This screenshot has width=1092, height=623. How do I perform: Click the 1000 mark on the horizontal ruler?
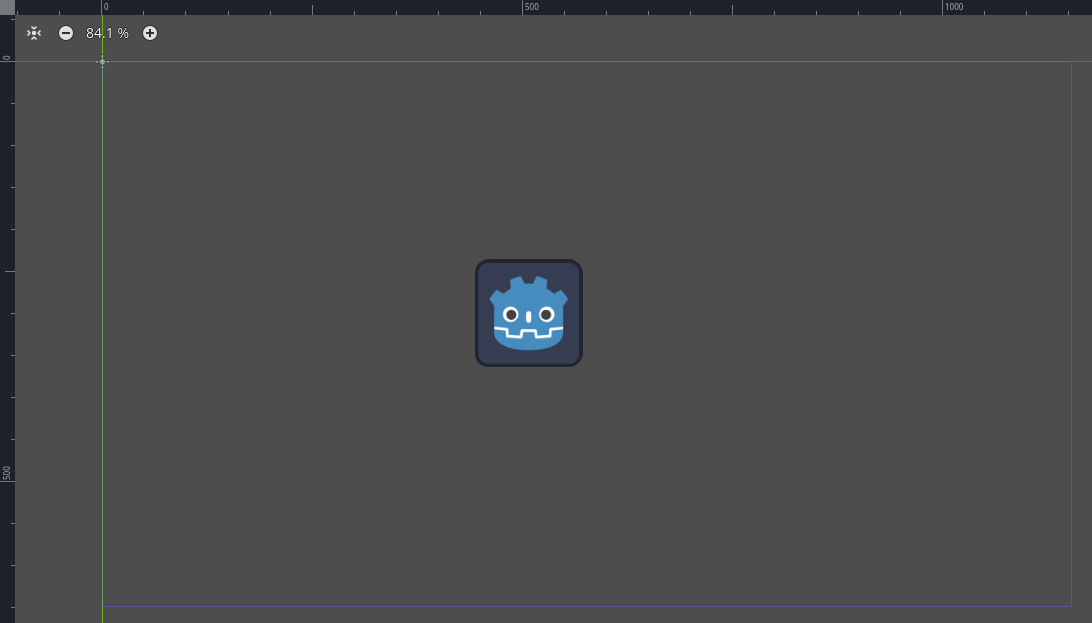click(952, 7)
